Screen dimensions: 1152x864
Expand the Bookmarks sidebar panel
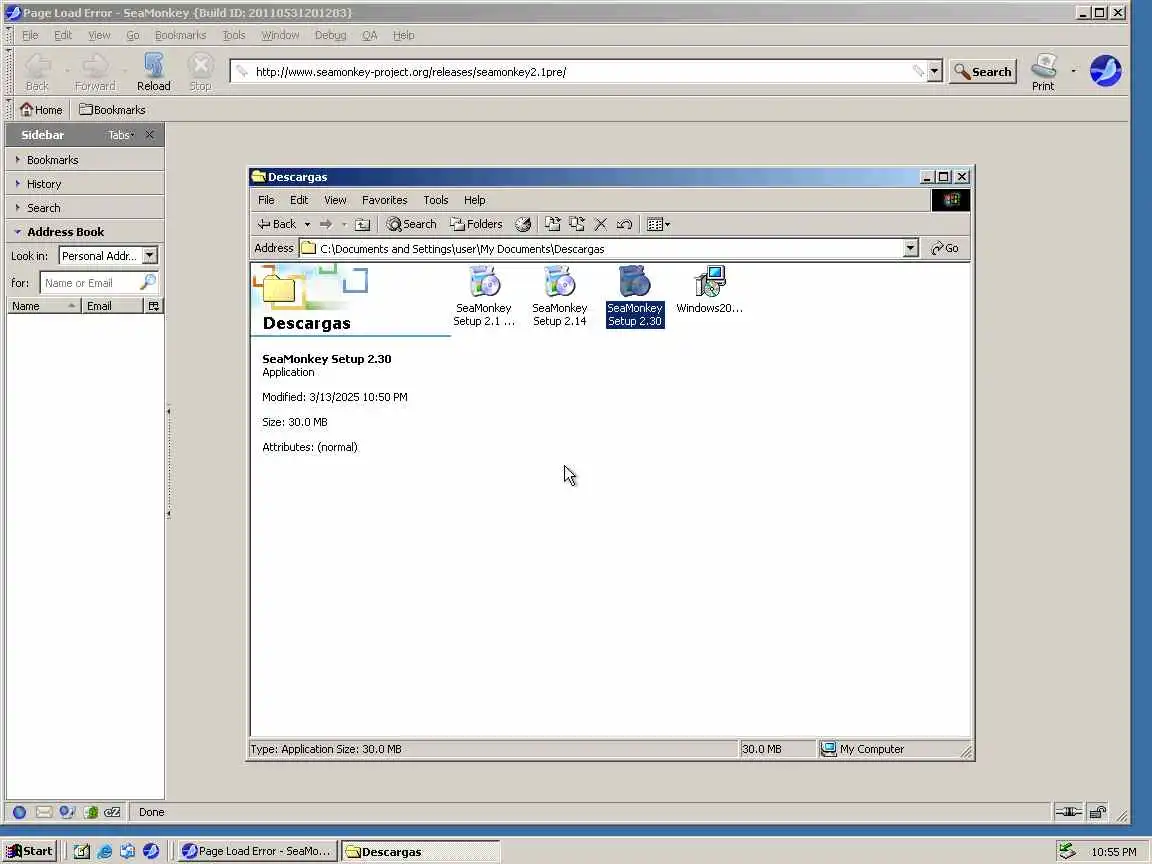point(84,159)
